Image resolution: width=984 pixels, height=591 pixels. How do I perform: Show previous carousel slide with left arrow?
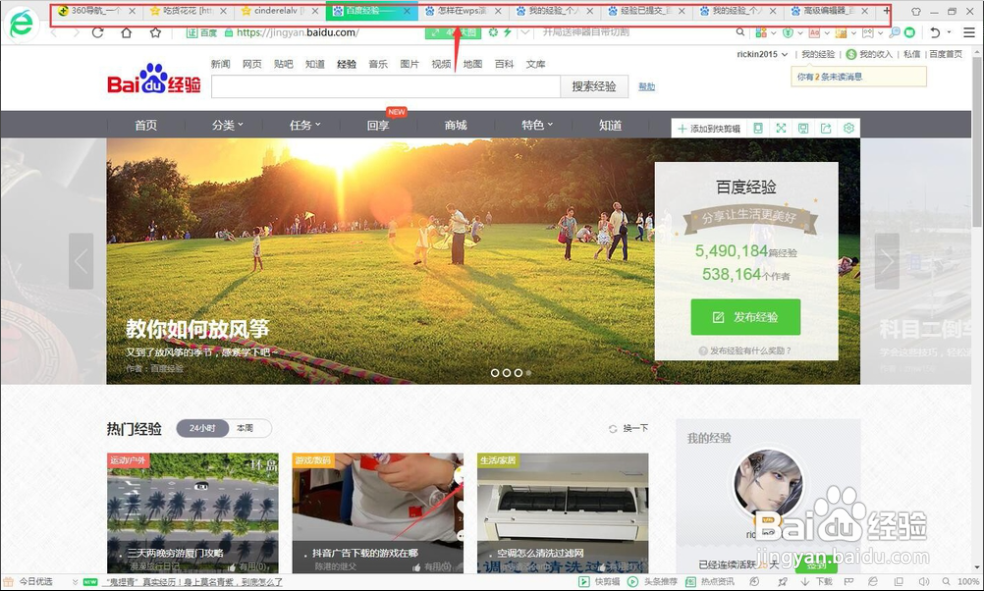[x=81, y=261]
